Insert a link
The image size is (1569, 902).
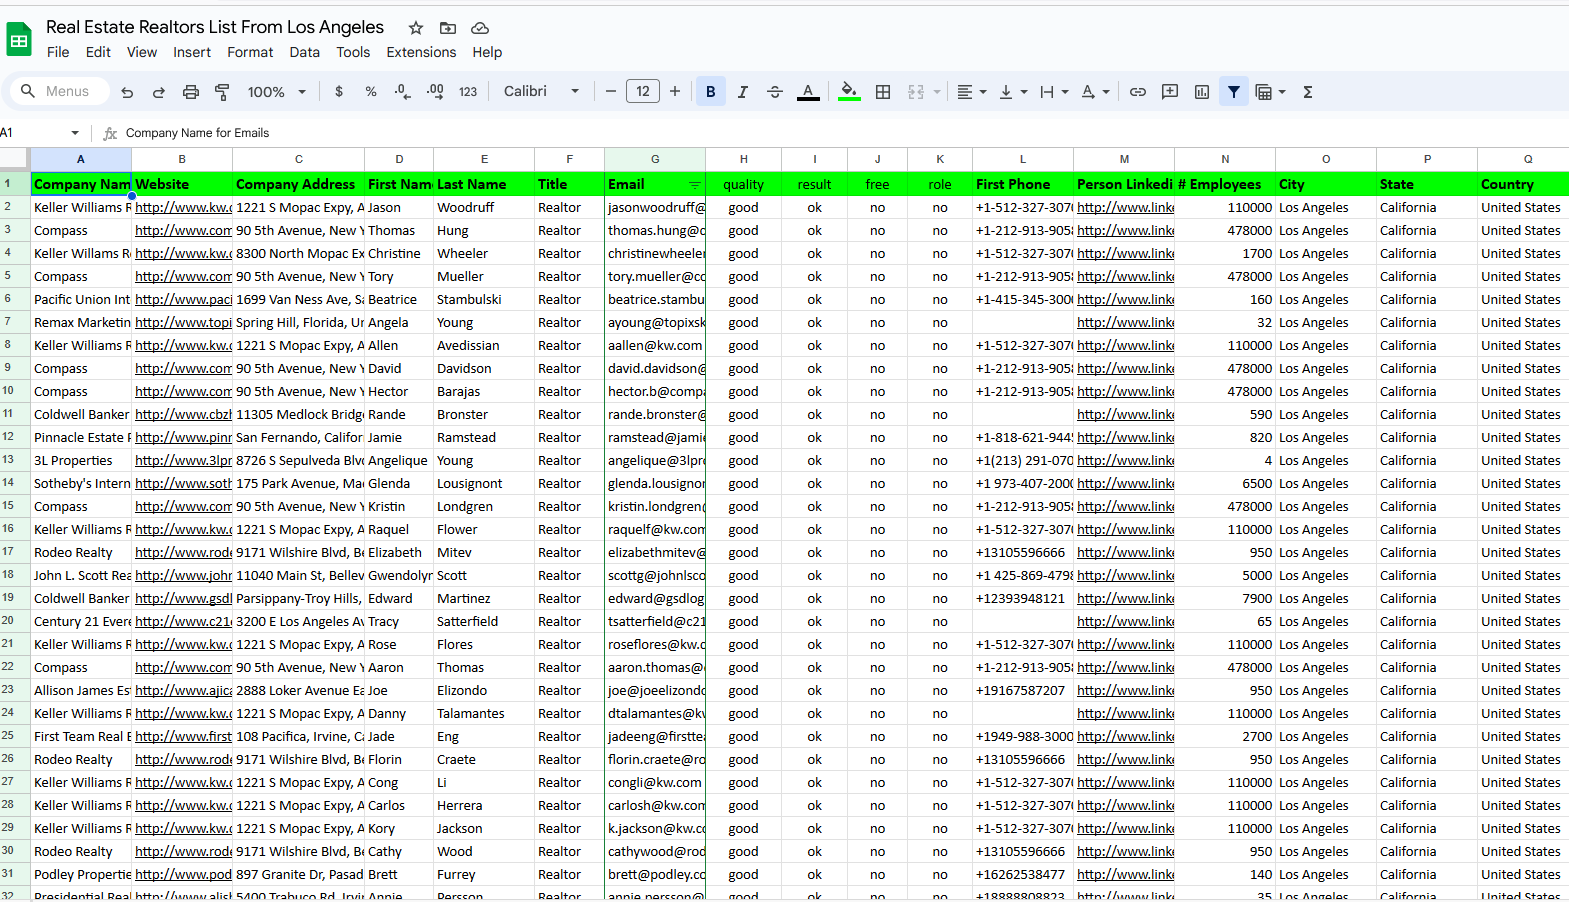click(x=1138, y=92)
